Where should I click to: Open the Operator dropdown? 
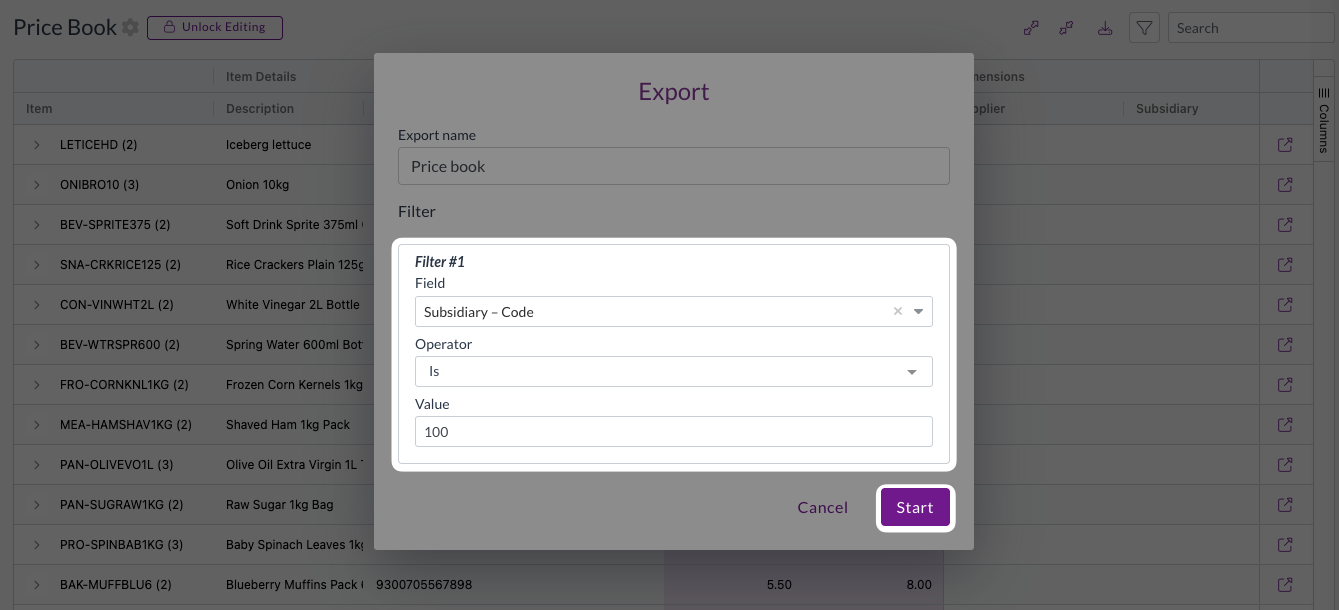[x=673, y=372]
